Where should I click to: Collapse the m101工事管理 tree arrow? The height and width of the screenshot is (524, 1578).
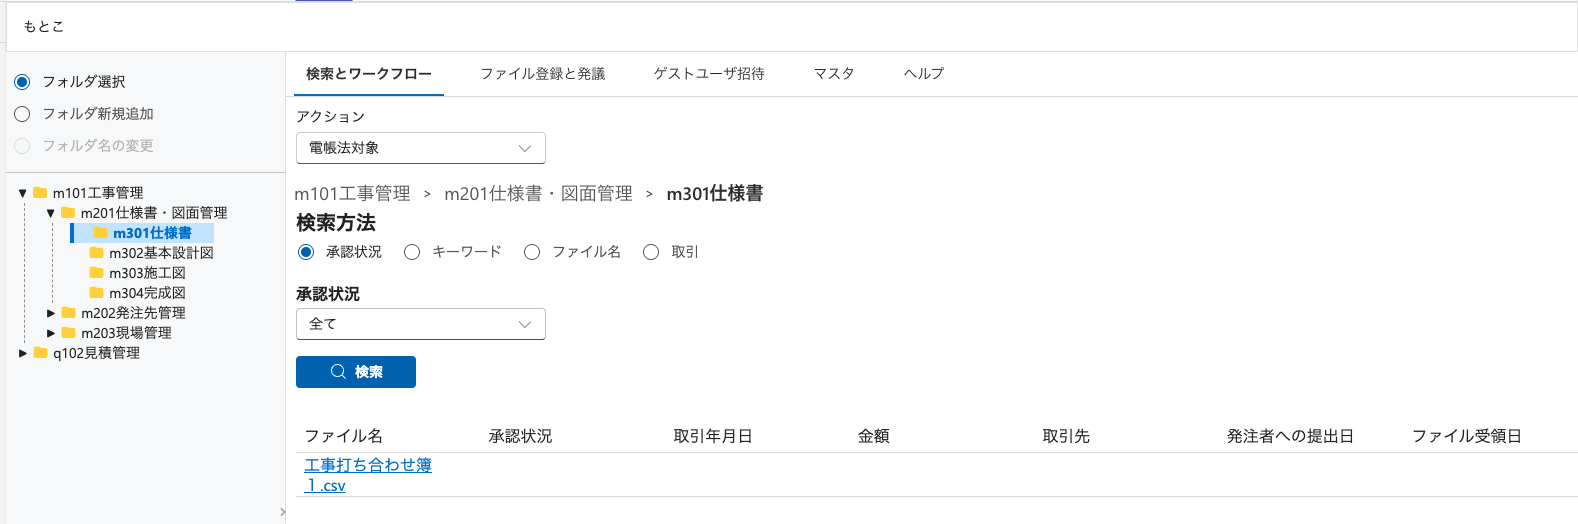click(x=23, y=193)
